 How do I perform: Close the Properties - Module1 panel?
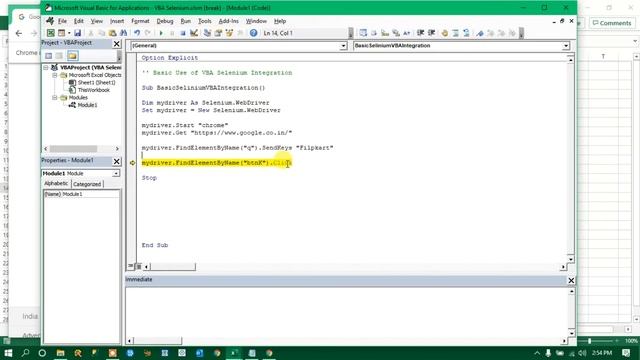tap(116, 161)
